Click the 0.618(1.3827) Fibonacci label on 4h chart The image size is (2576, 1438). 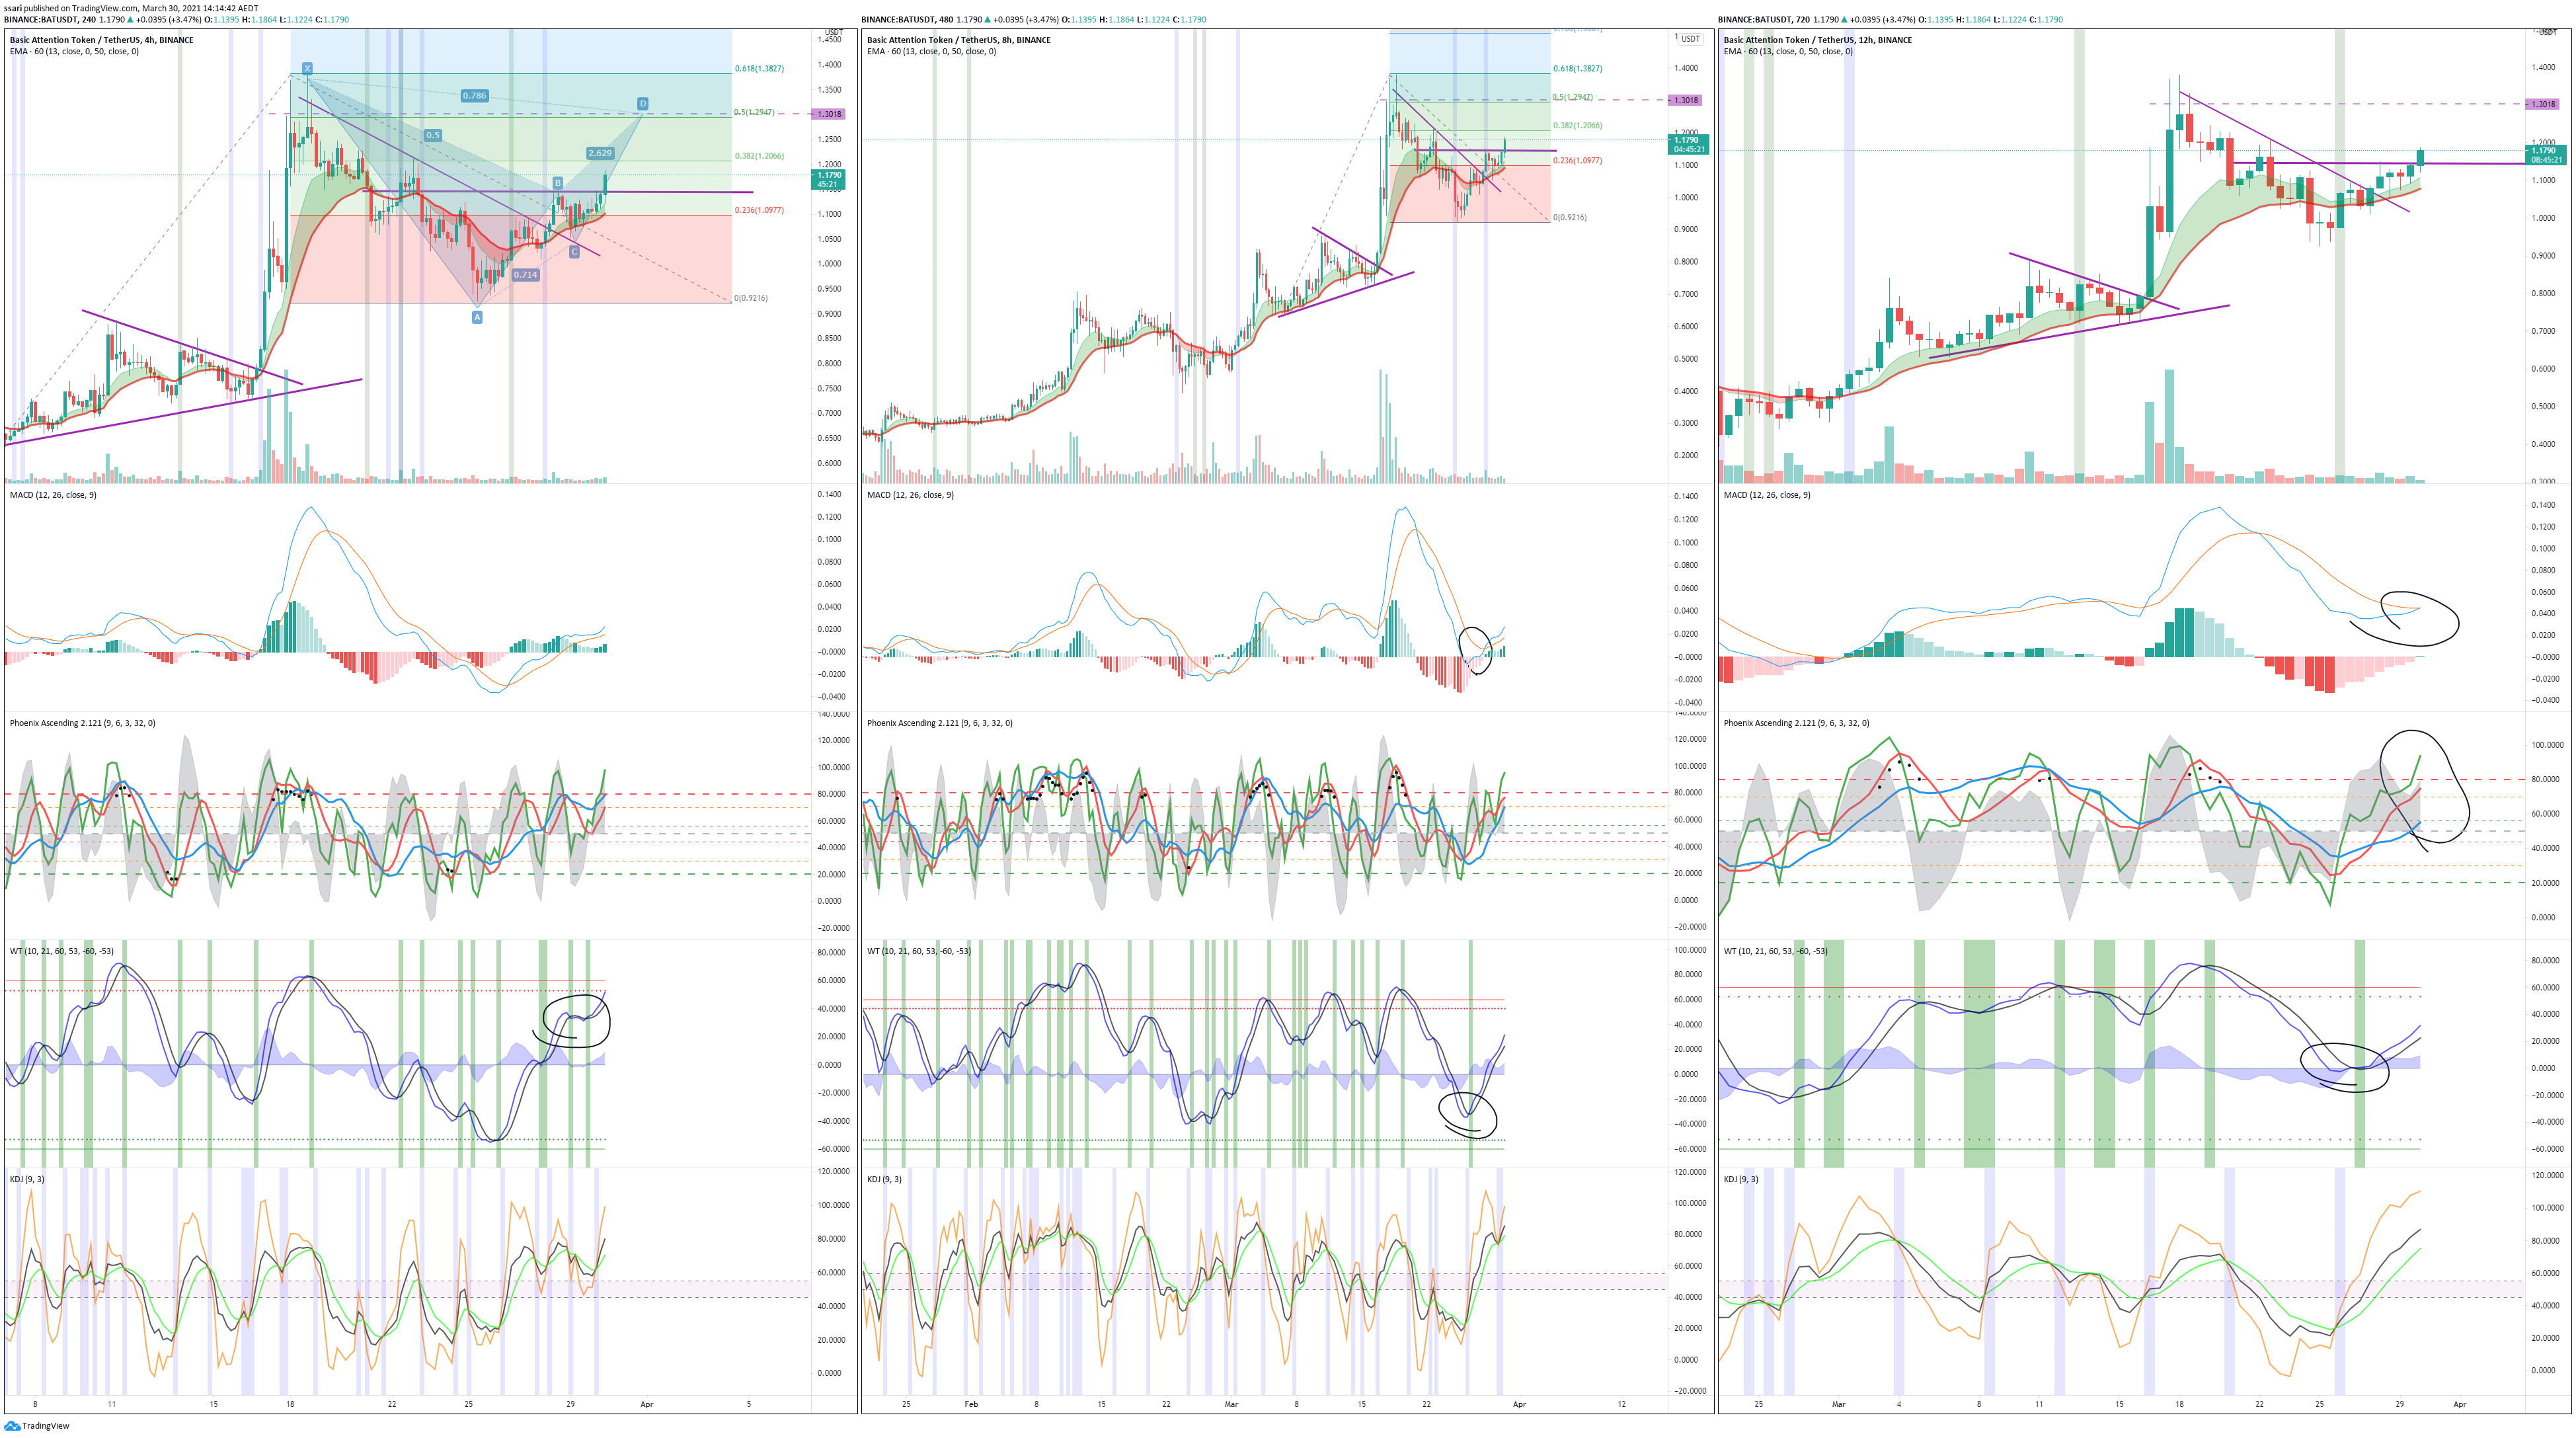tap(759, 69)
